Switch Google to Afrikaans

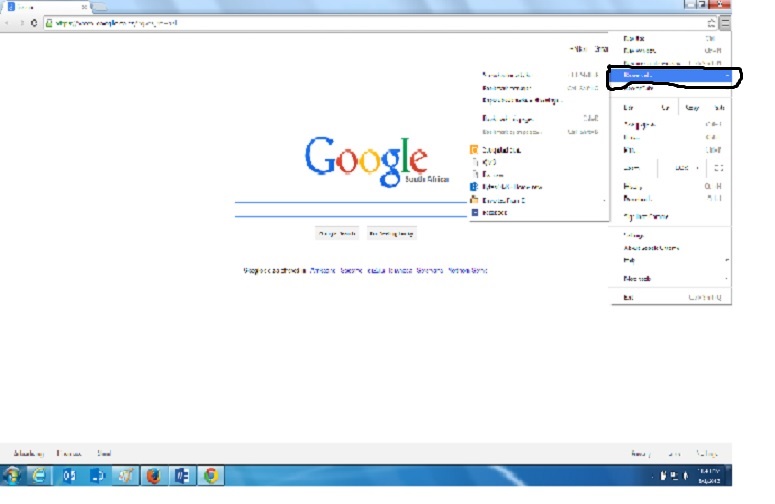click(x=323, y=271)
